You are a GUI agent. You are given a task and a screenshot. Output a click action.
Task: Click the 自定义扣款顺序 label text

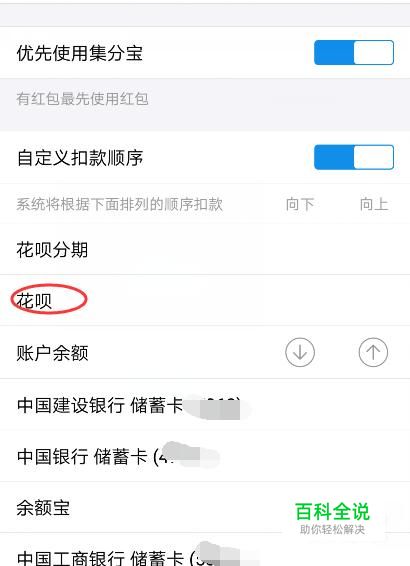pos(80,158)
